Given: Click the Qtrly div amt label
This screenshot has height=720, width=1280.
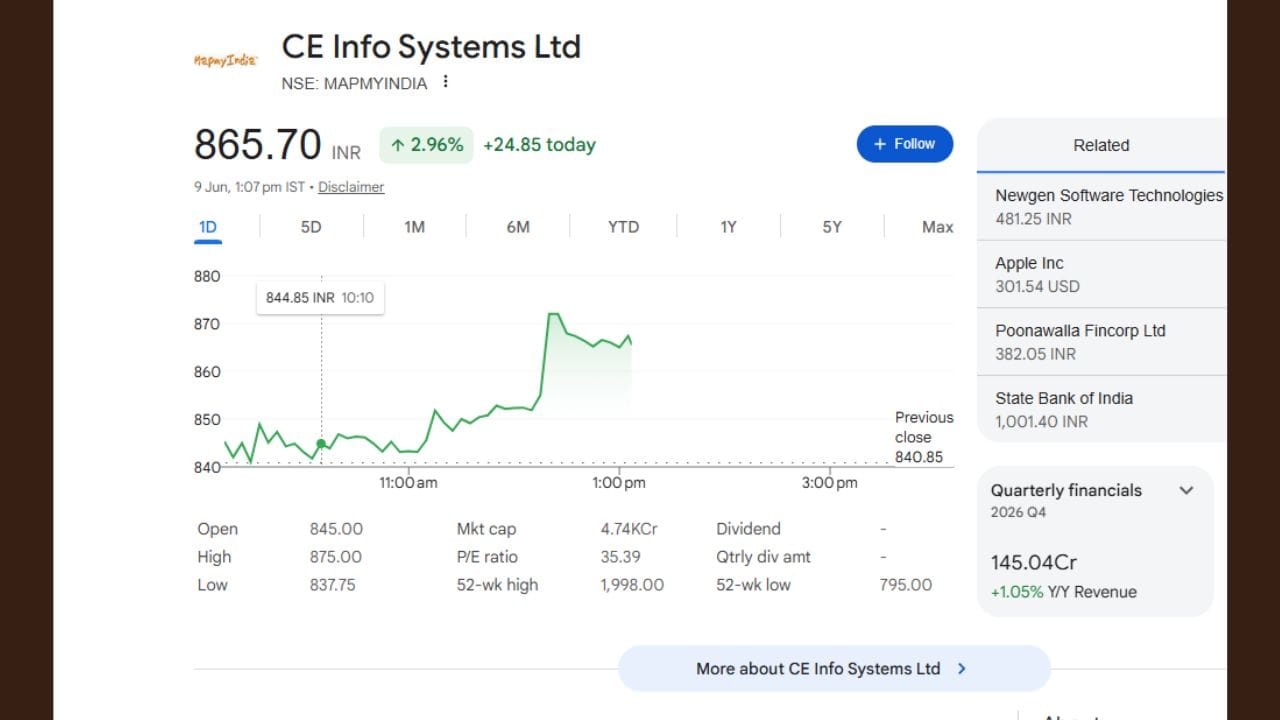Looking at the screenshot, I should click(x=763, y=557).
